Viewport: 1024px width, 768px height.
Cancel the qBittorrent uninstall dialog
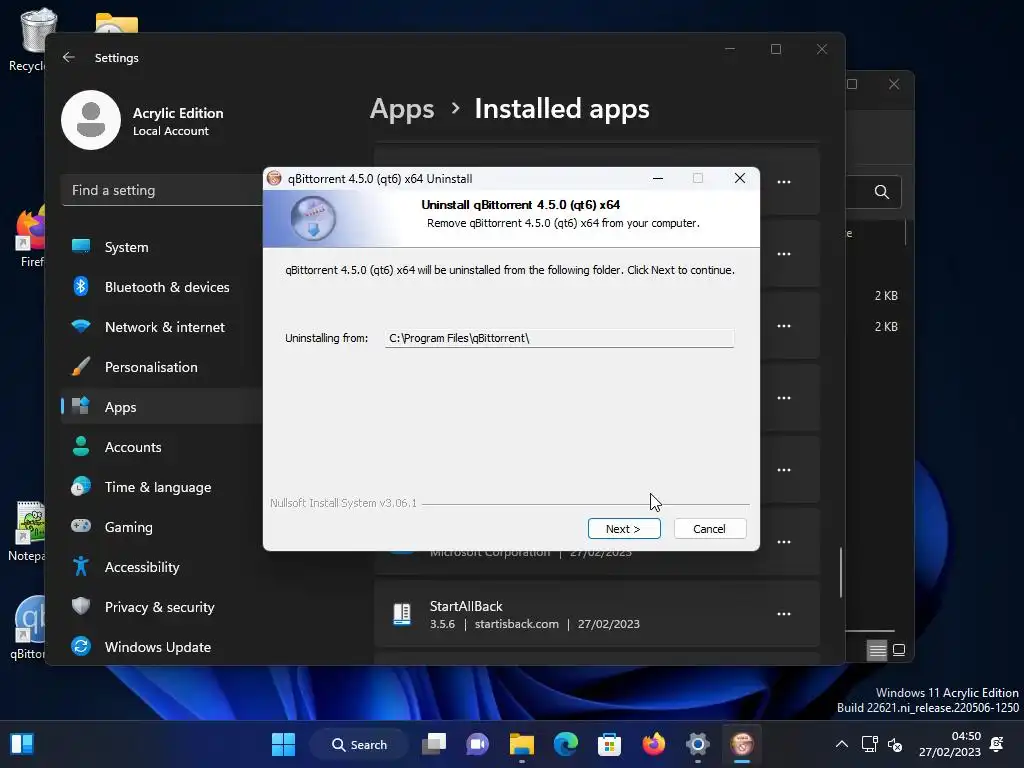point(709,528)
